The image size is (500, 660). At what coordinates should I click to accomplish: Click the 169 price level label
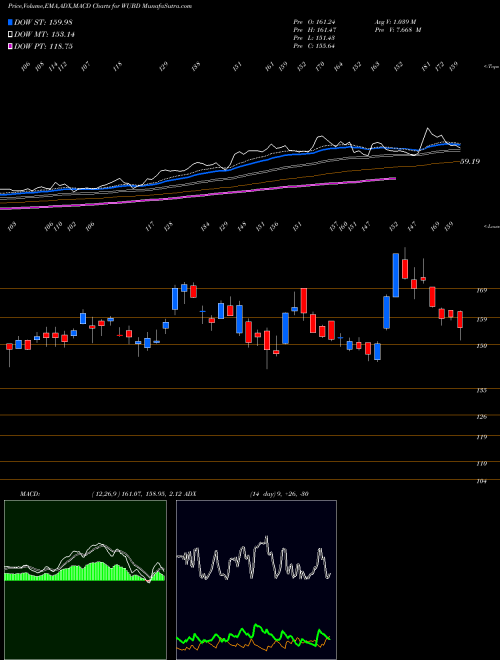click(482, 290)
